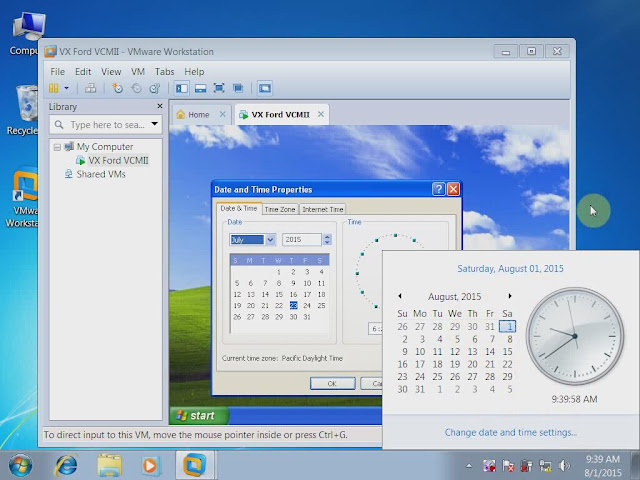This screenshot has width=640, height=480.
Task: Open the VMware Workstation desktop shortcut
Action: point(23,198)
